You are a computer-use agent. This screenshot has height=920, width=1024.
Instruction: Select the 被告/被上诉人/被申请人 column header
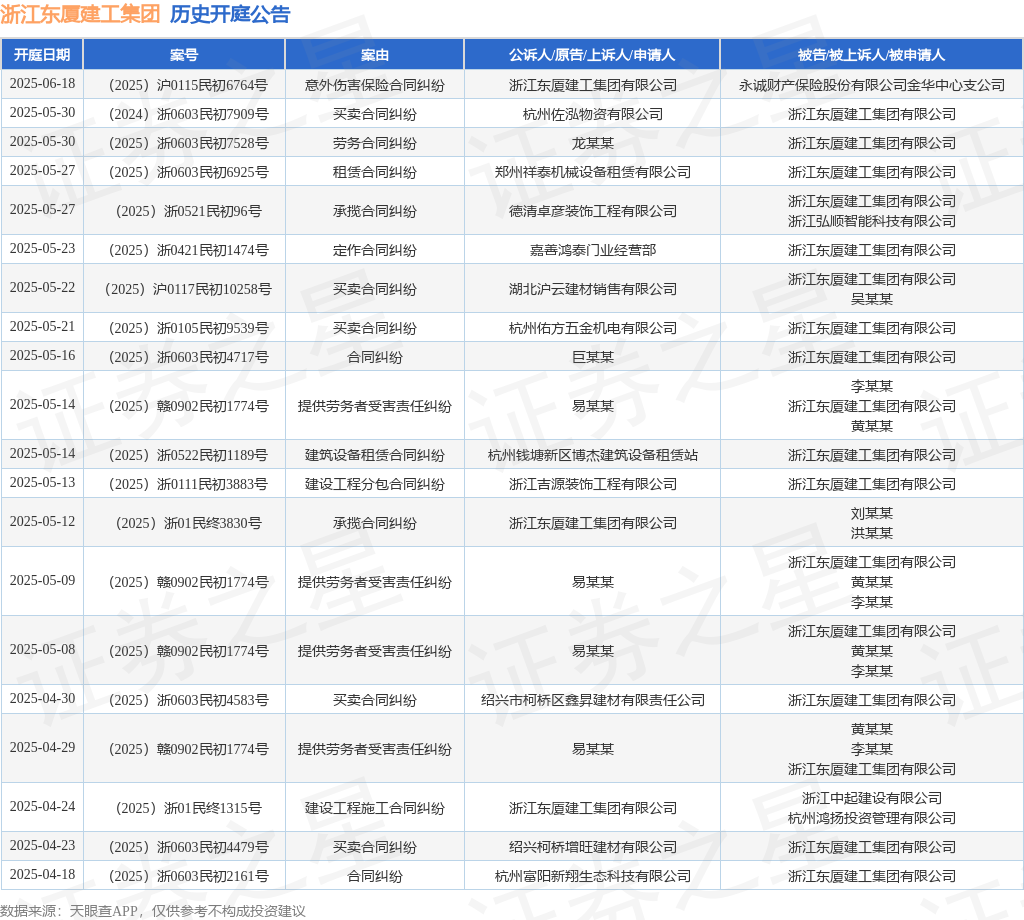(x=871, y=55)
